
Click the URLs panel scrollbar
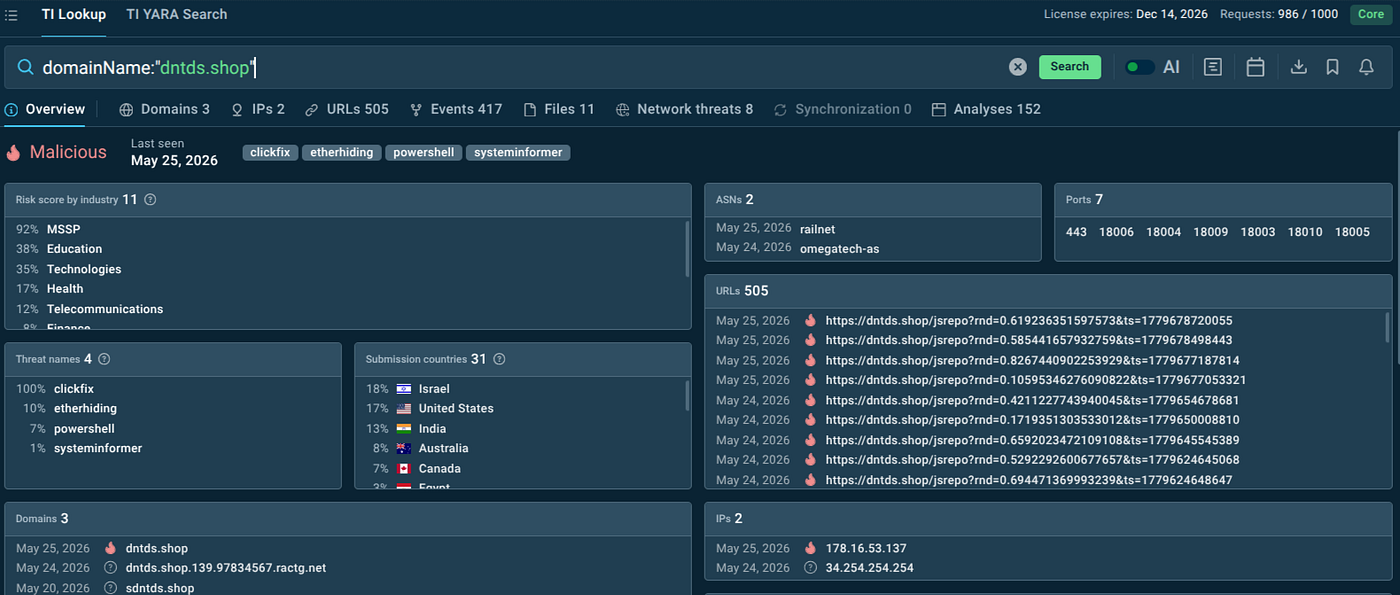coord(1386,327)
